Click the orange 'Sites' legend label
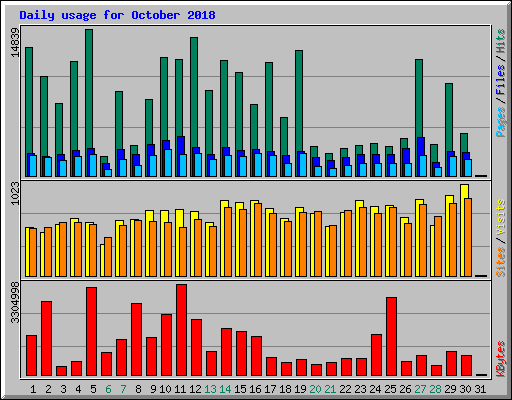The width and height of the screenshot is (512, 400). [501, 262]
